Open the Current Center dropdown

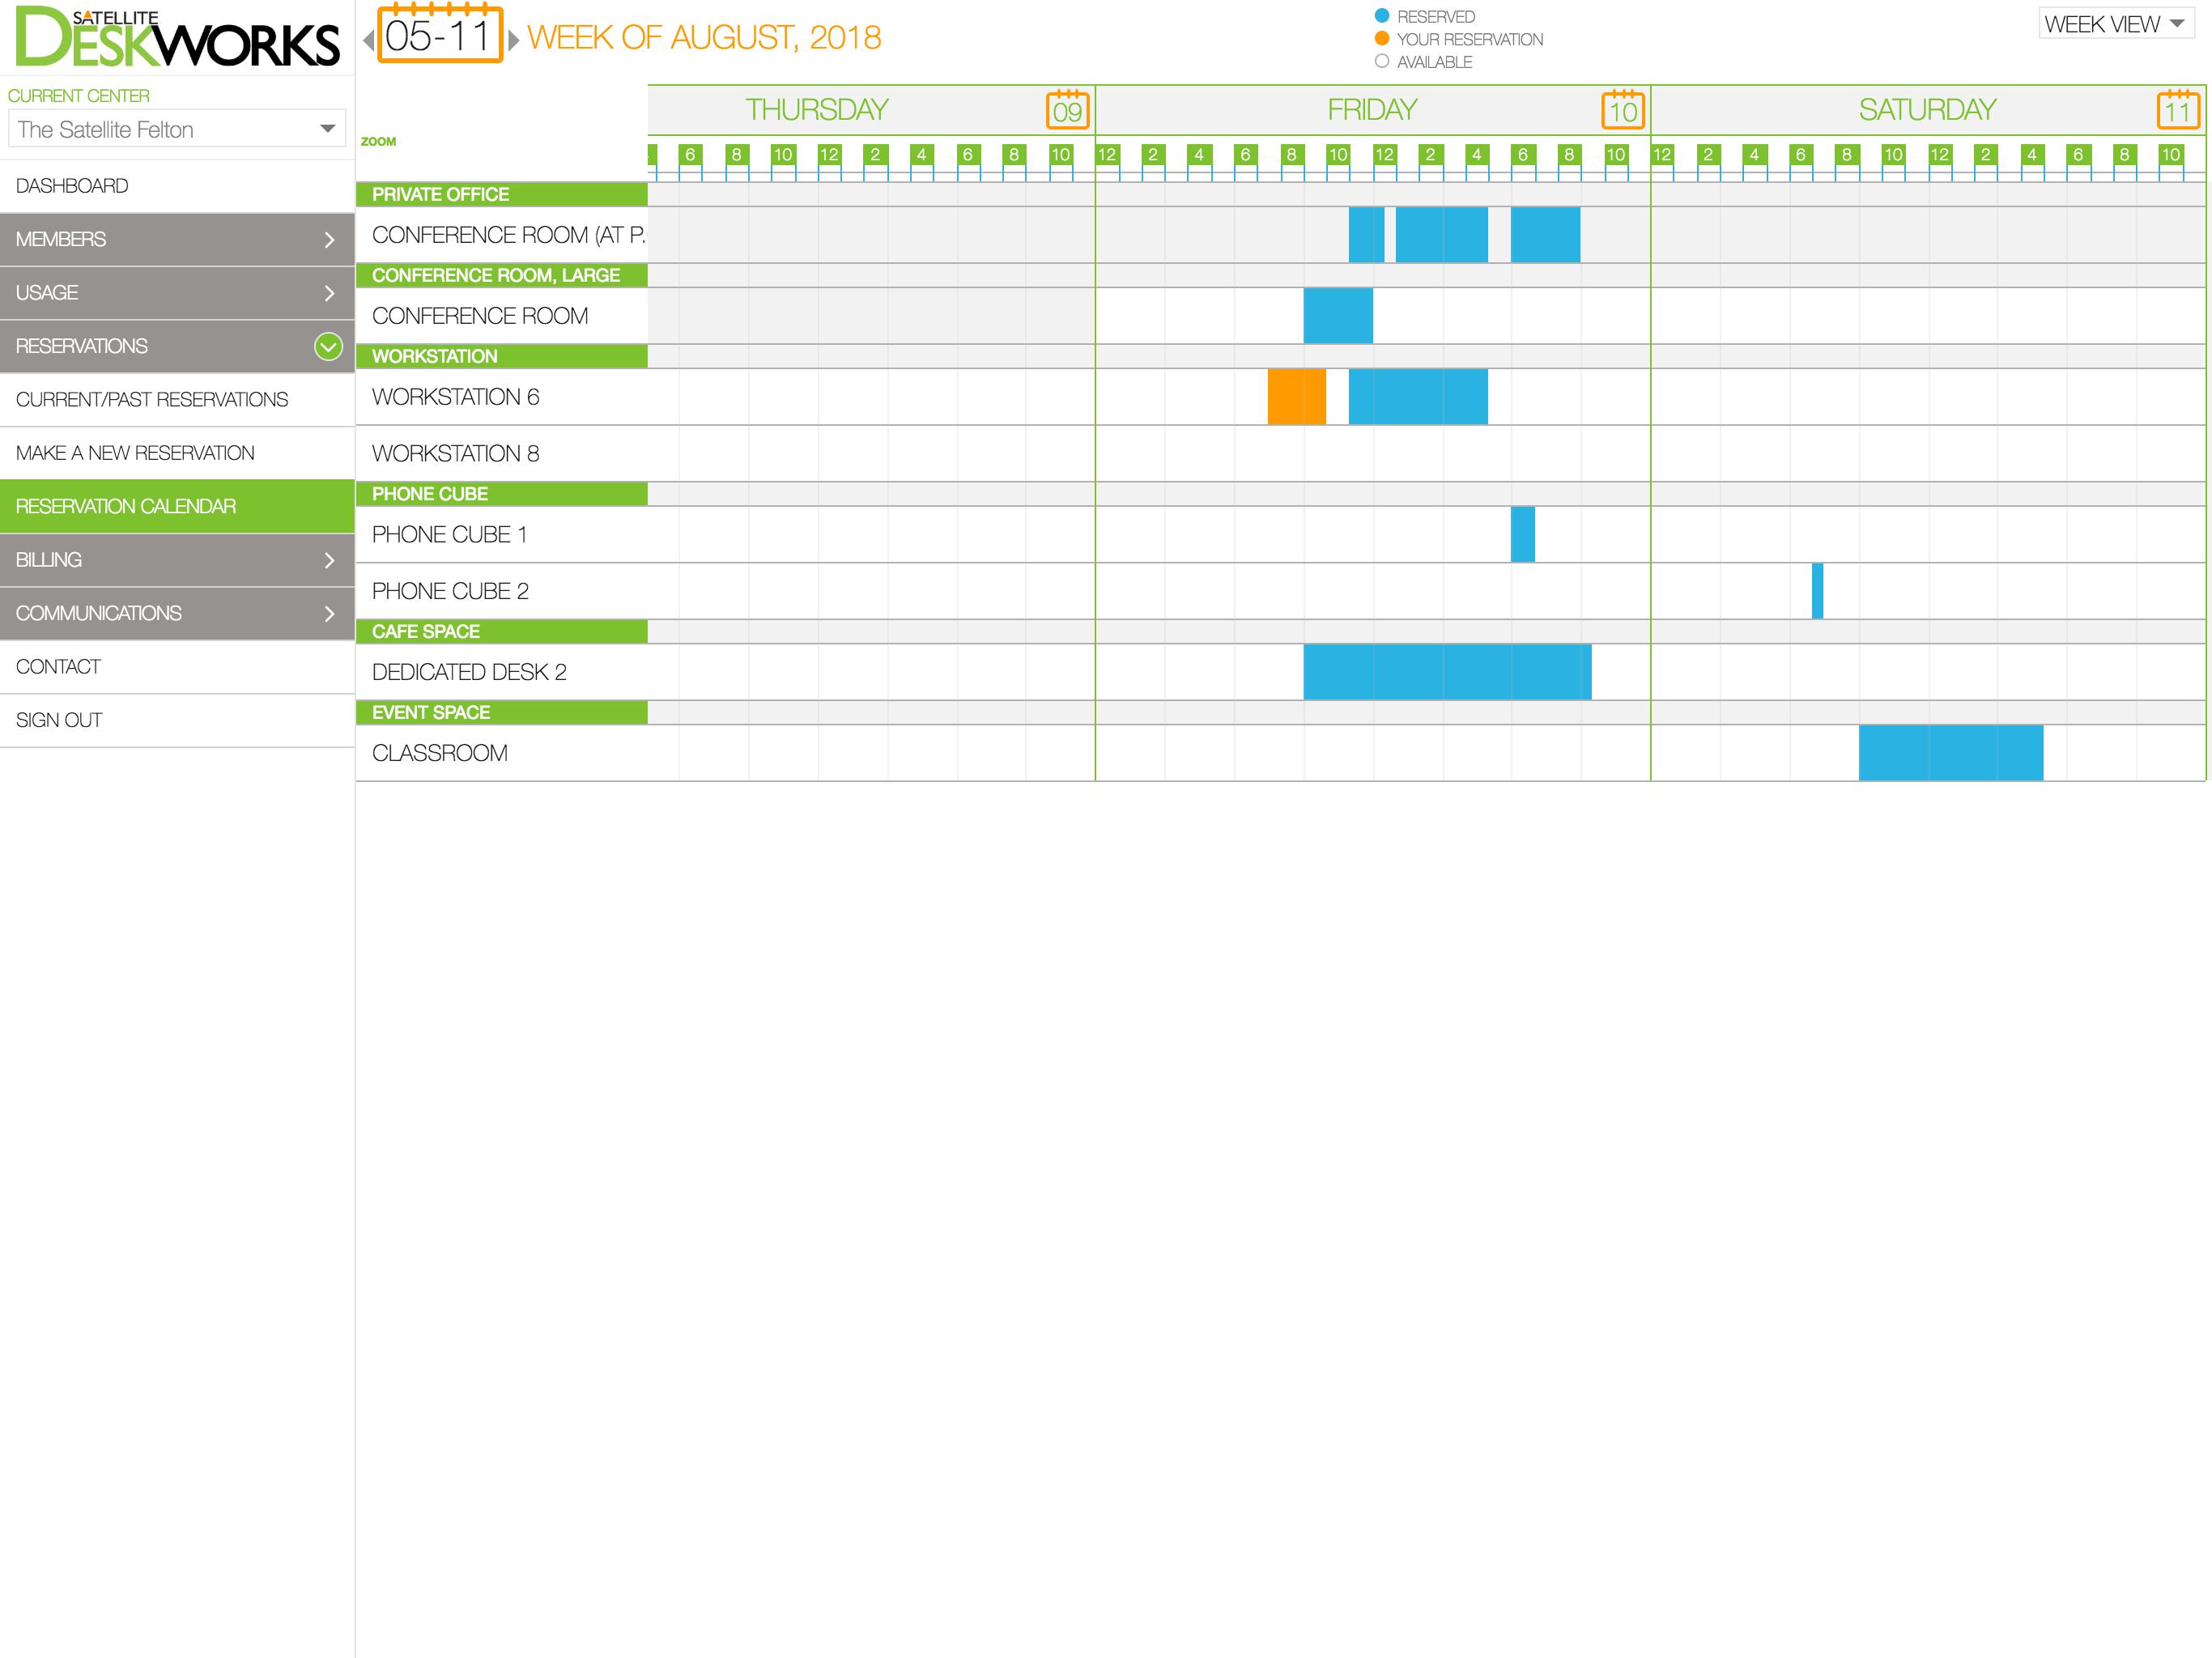(x=177, y=129)
